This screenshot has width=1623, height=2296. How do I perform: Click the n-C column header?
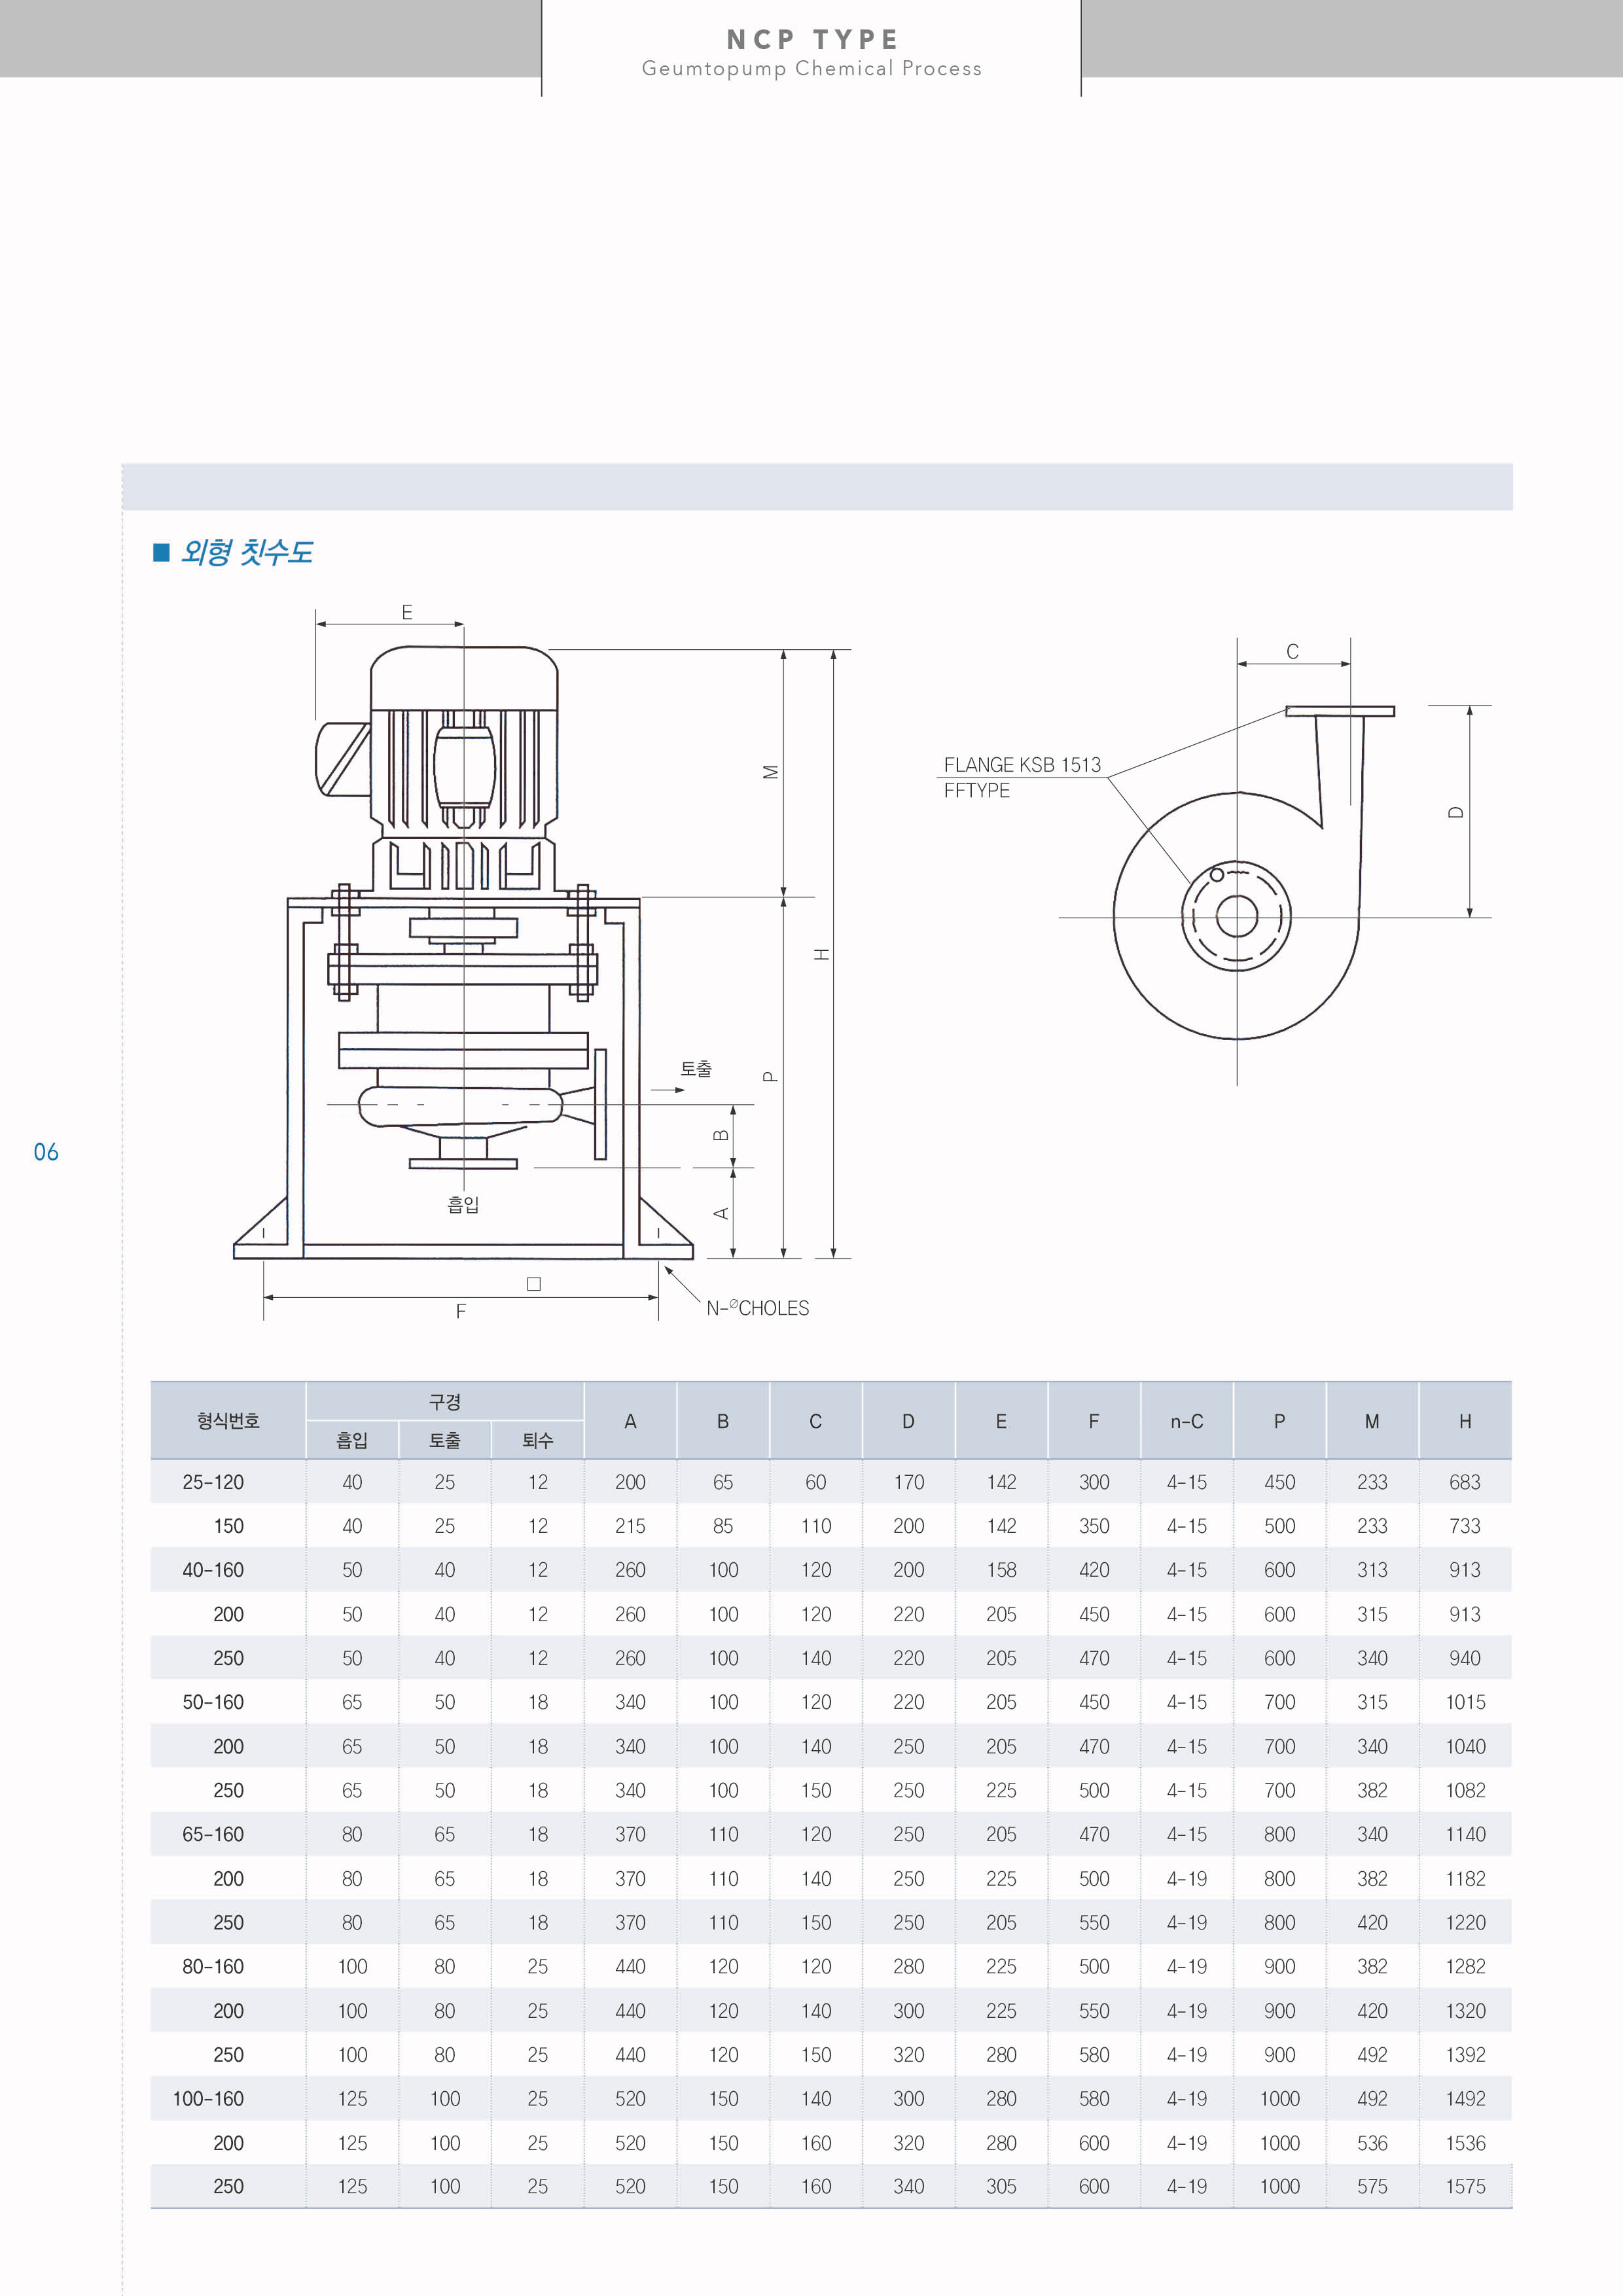[1186, 1421]
